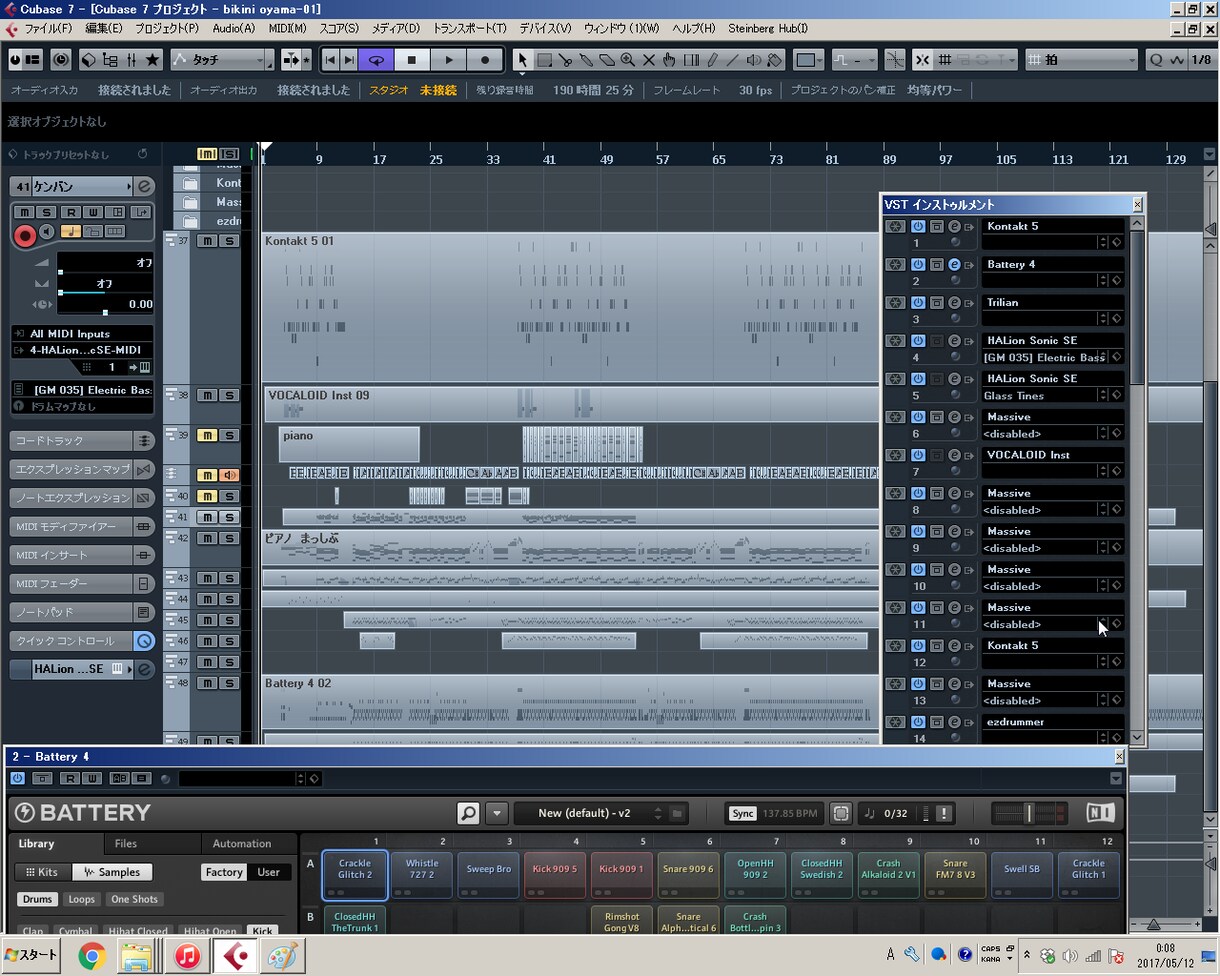Open the プロジェクト(P) menu
This screenshot has height=976, width=1220.
(167, 29)
